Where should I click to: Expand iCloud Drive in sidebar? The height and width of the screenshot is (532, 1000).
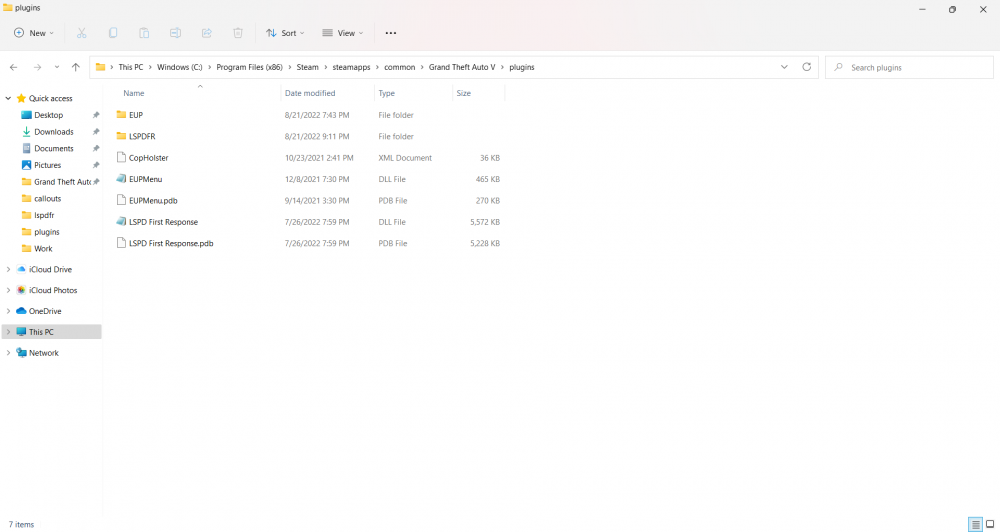[8, 269]
